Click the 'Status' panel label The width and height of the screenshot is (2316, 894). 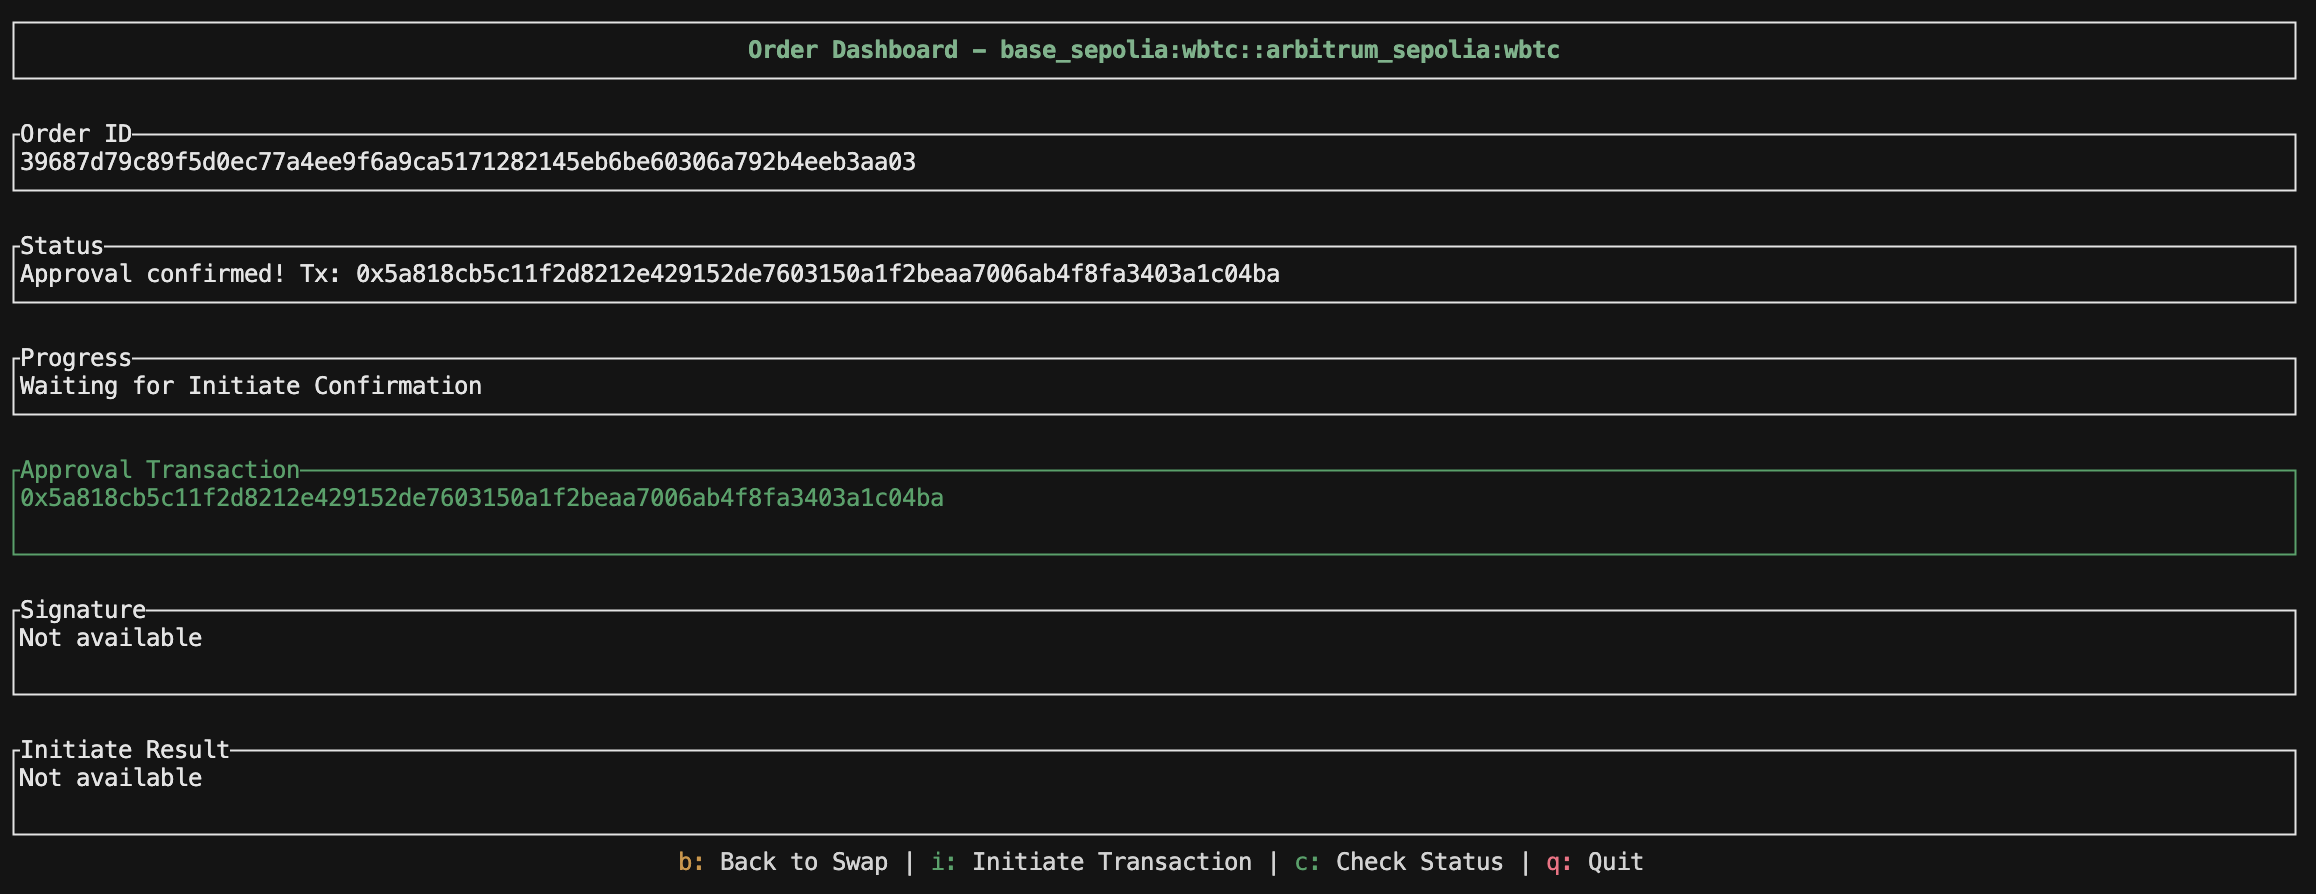pos(62,246)
